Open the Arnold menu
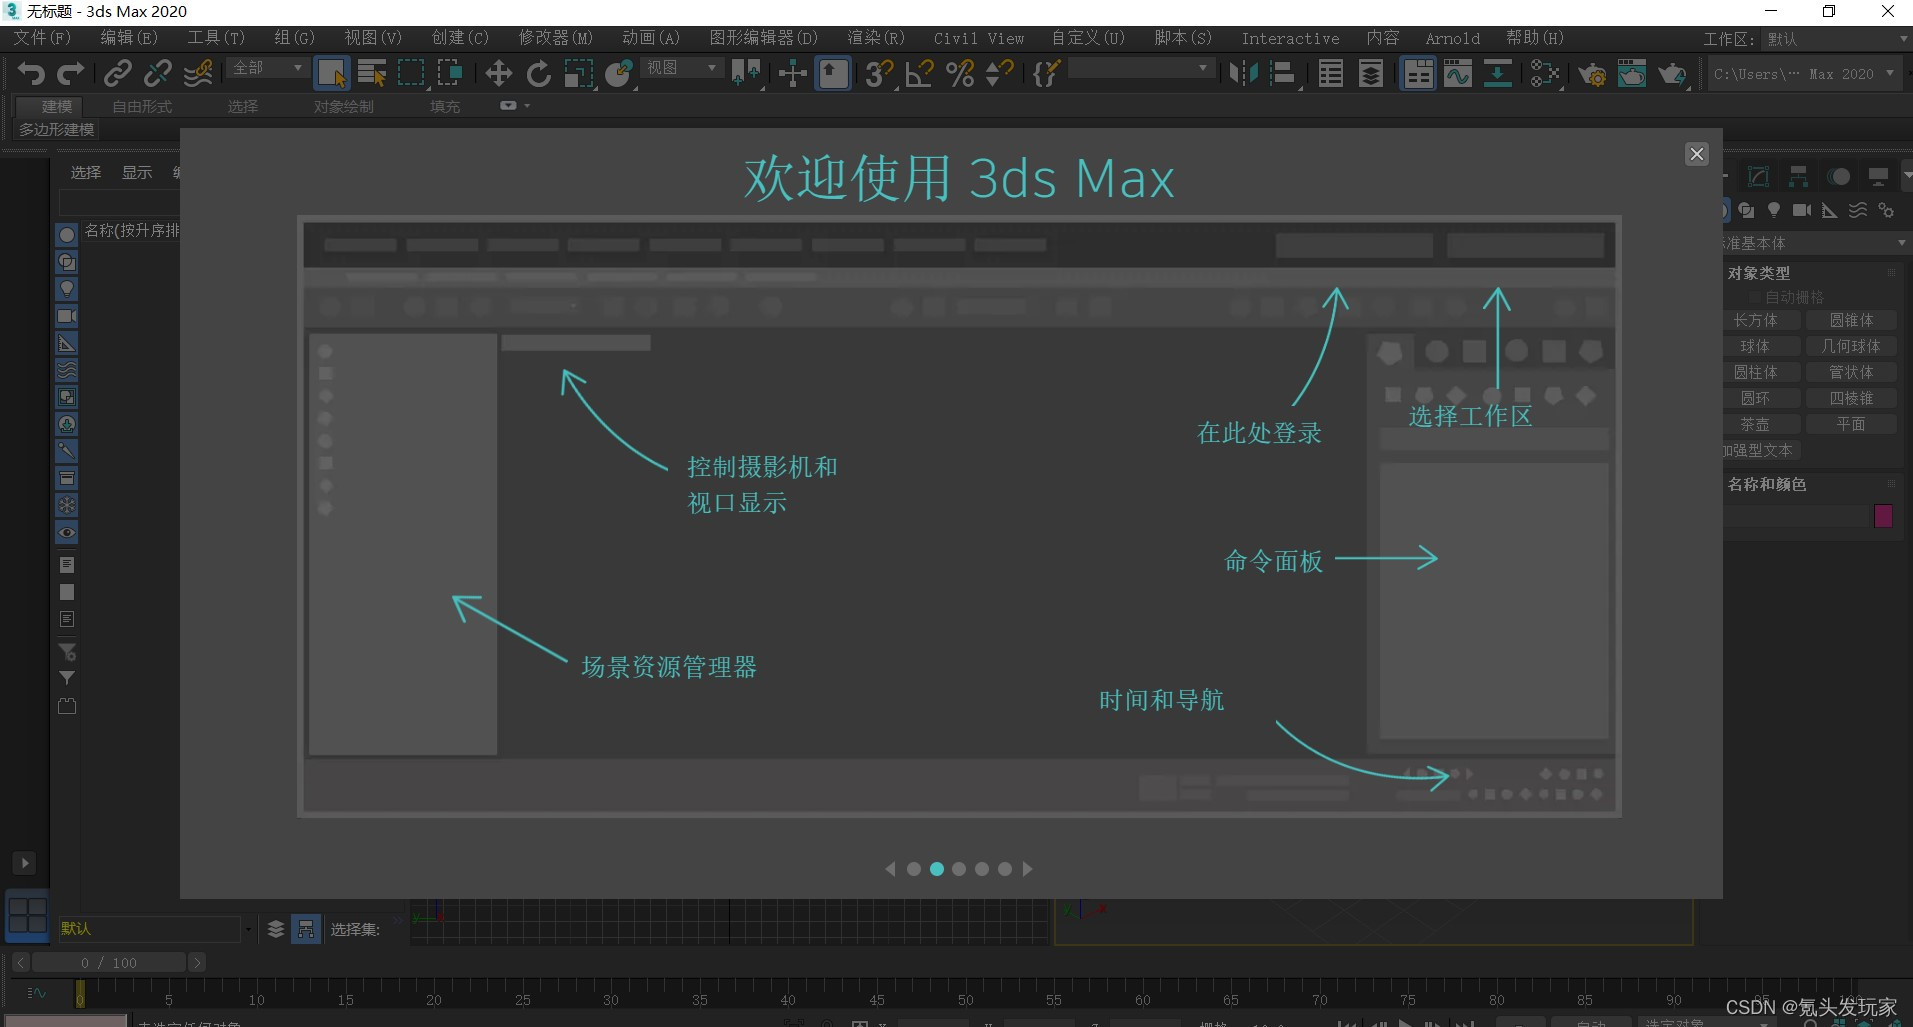The height and width of the screenshot is (1027, 1913). (x=1452, y=38)
